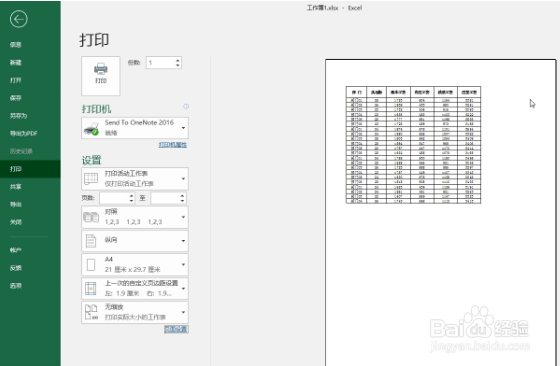560x366 pixels.
Task: Expand the collated 1,2,3 dropdown
Action: [x=135, y=217]
